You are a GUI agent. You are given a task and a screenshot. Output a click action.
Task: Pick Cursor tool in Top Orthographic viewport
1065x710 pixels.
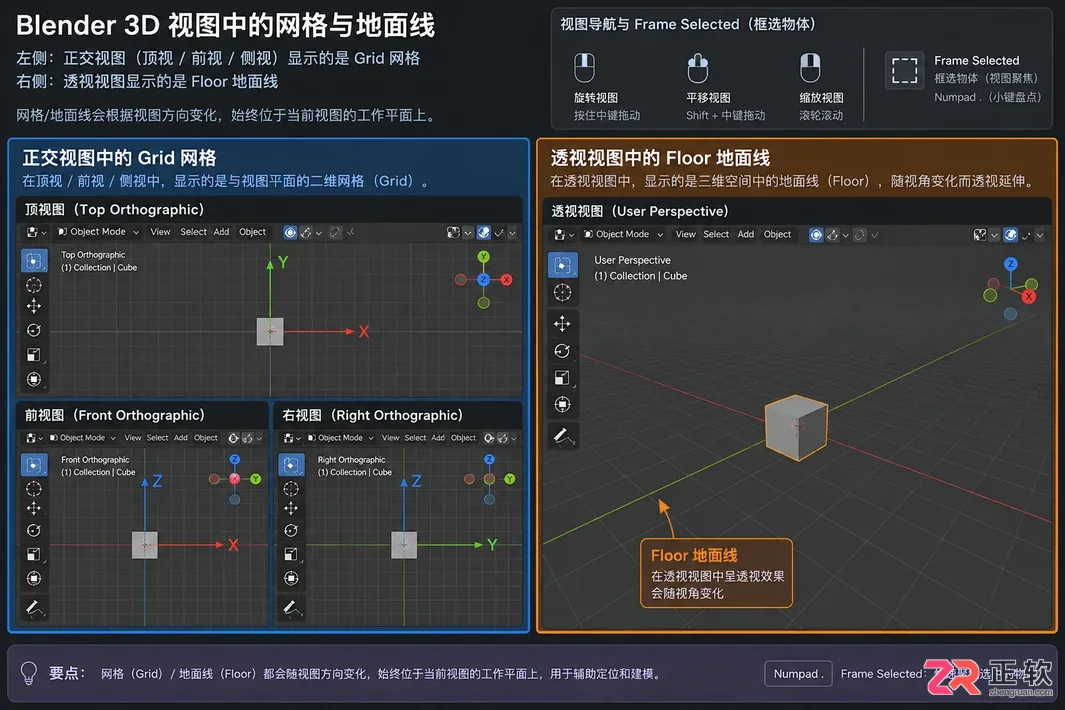34,285
